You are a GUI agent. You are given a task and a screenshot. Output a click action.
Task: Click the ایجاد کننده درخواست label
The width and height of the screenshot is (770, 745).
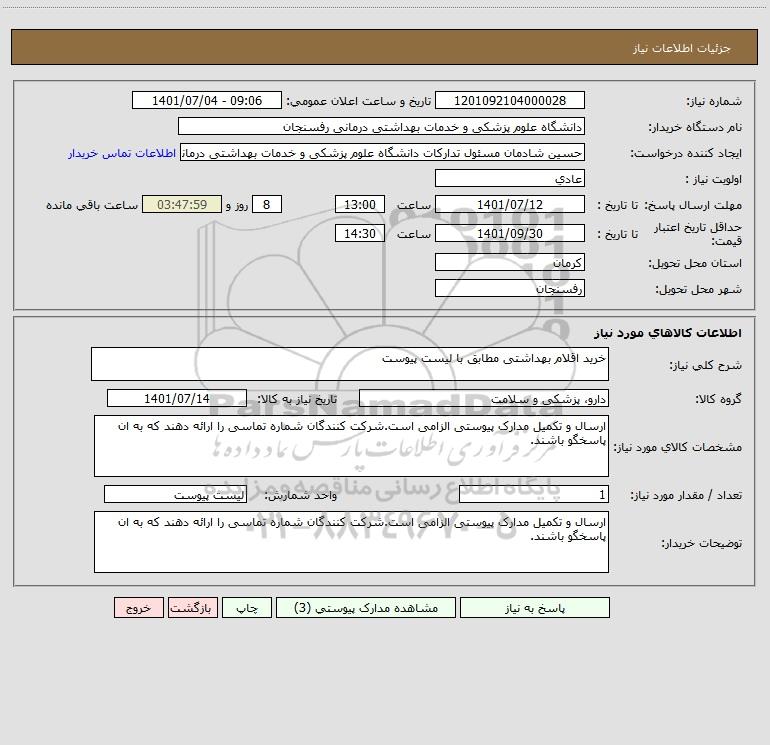[x=686, y=153]
